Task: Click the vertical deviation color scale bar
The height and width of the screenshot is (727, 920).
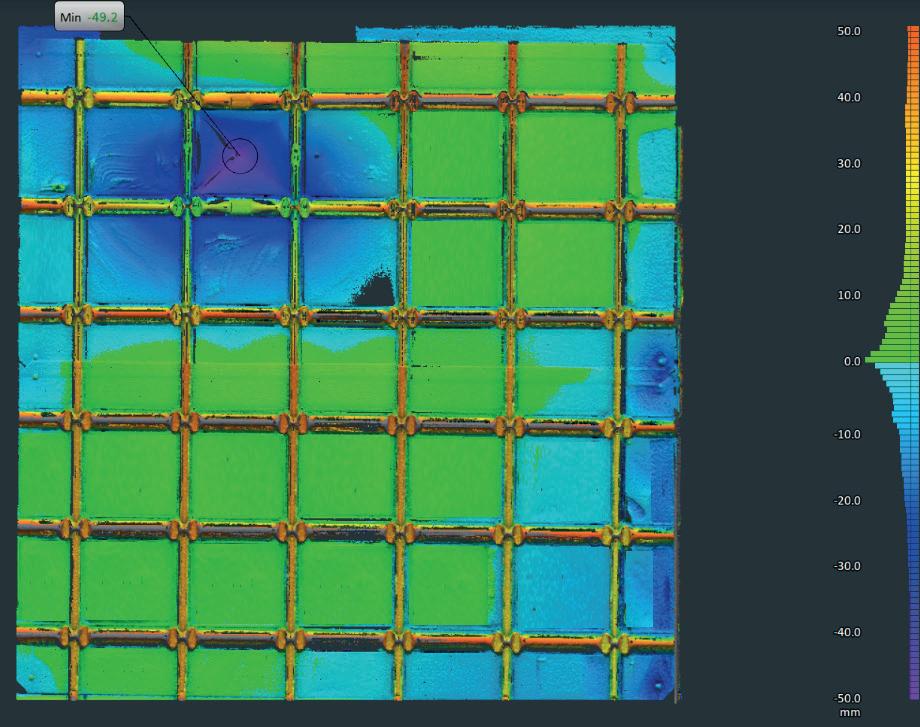Action: (914, 363)
